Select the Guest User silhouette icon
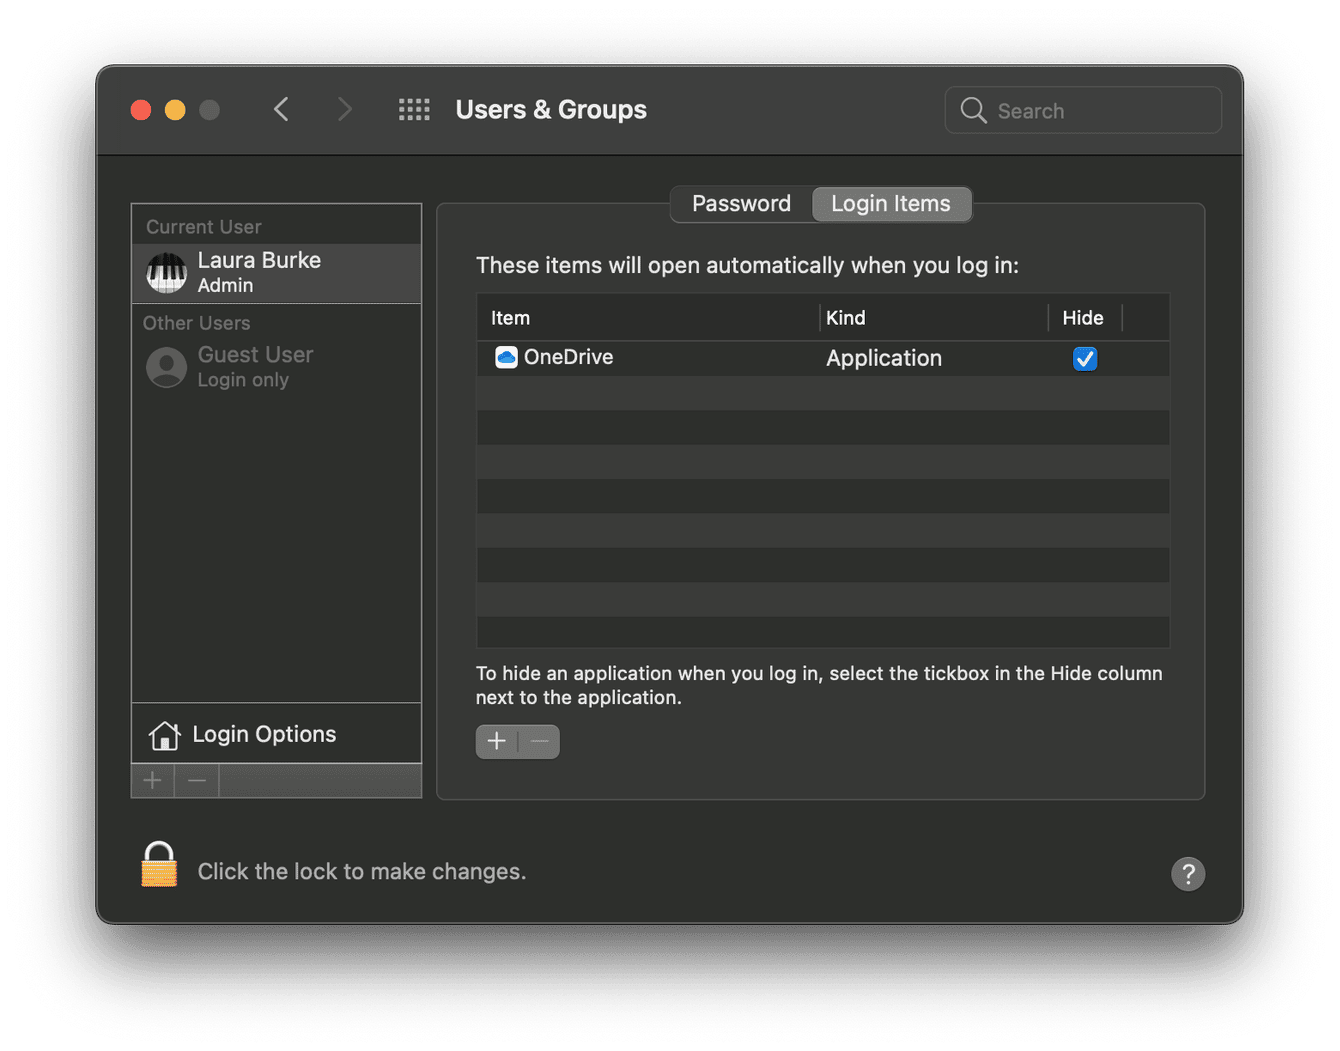The height and width of the screenshot is (1051, 1340). [x=166, y=367]
